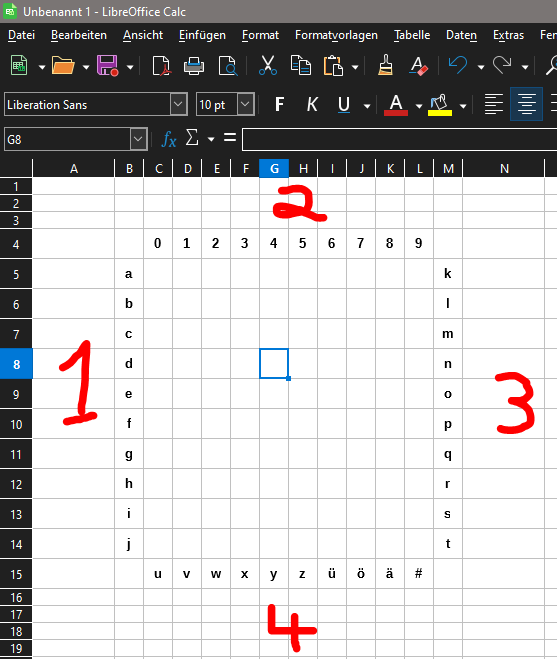Image resolution: width=557 pixels, height=659 pixels.
Task: Click the Print icon in toolbar
Action: (194, 66)
